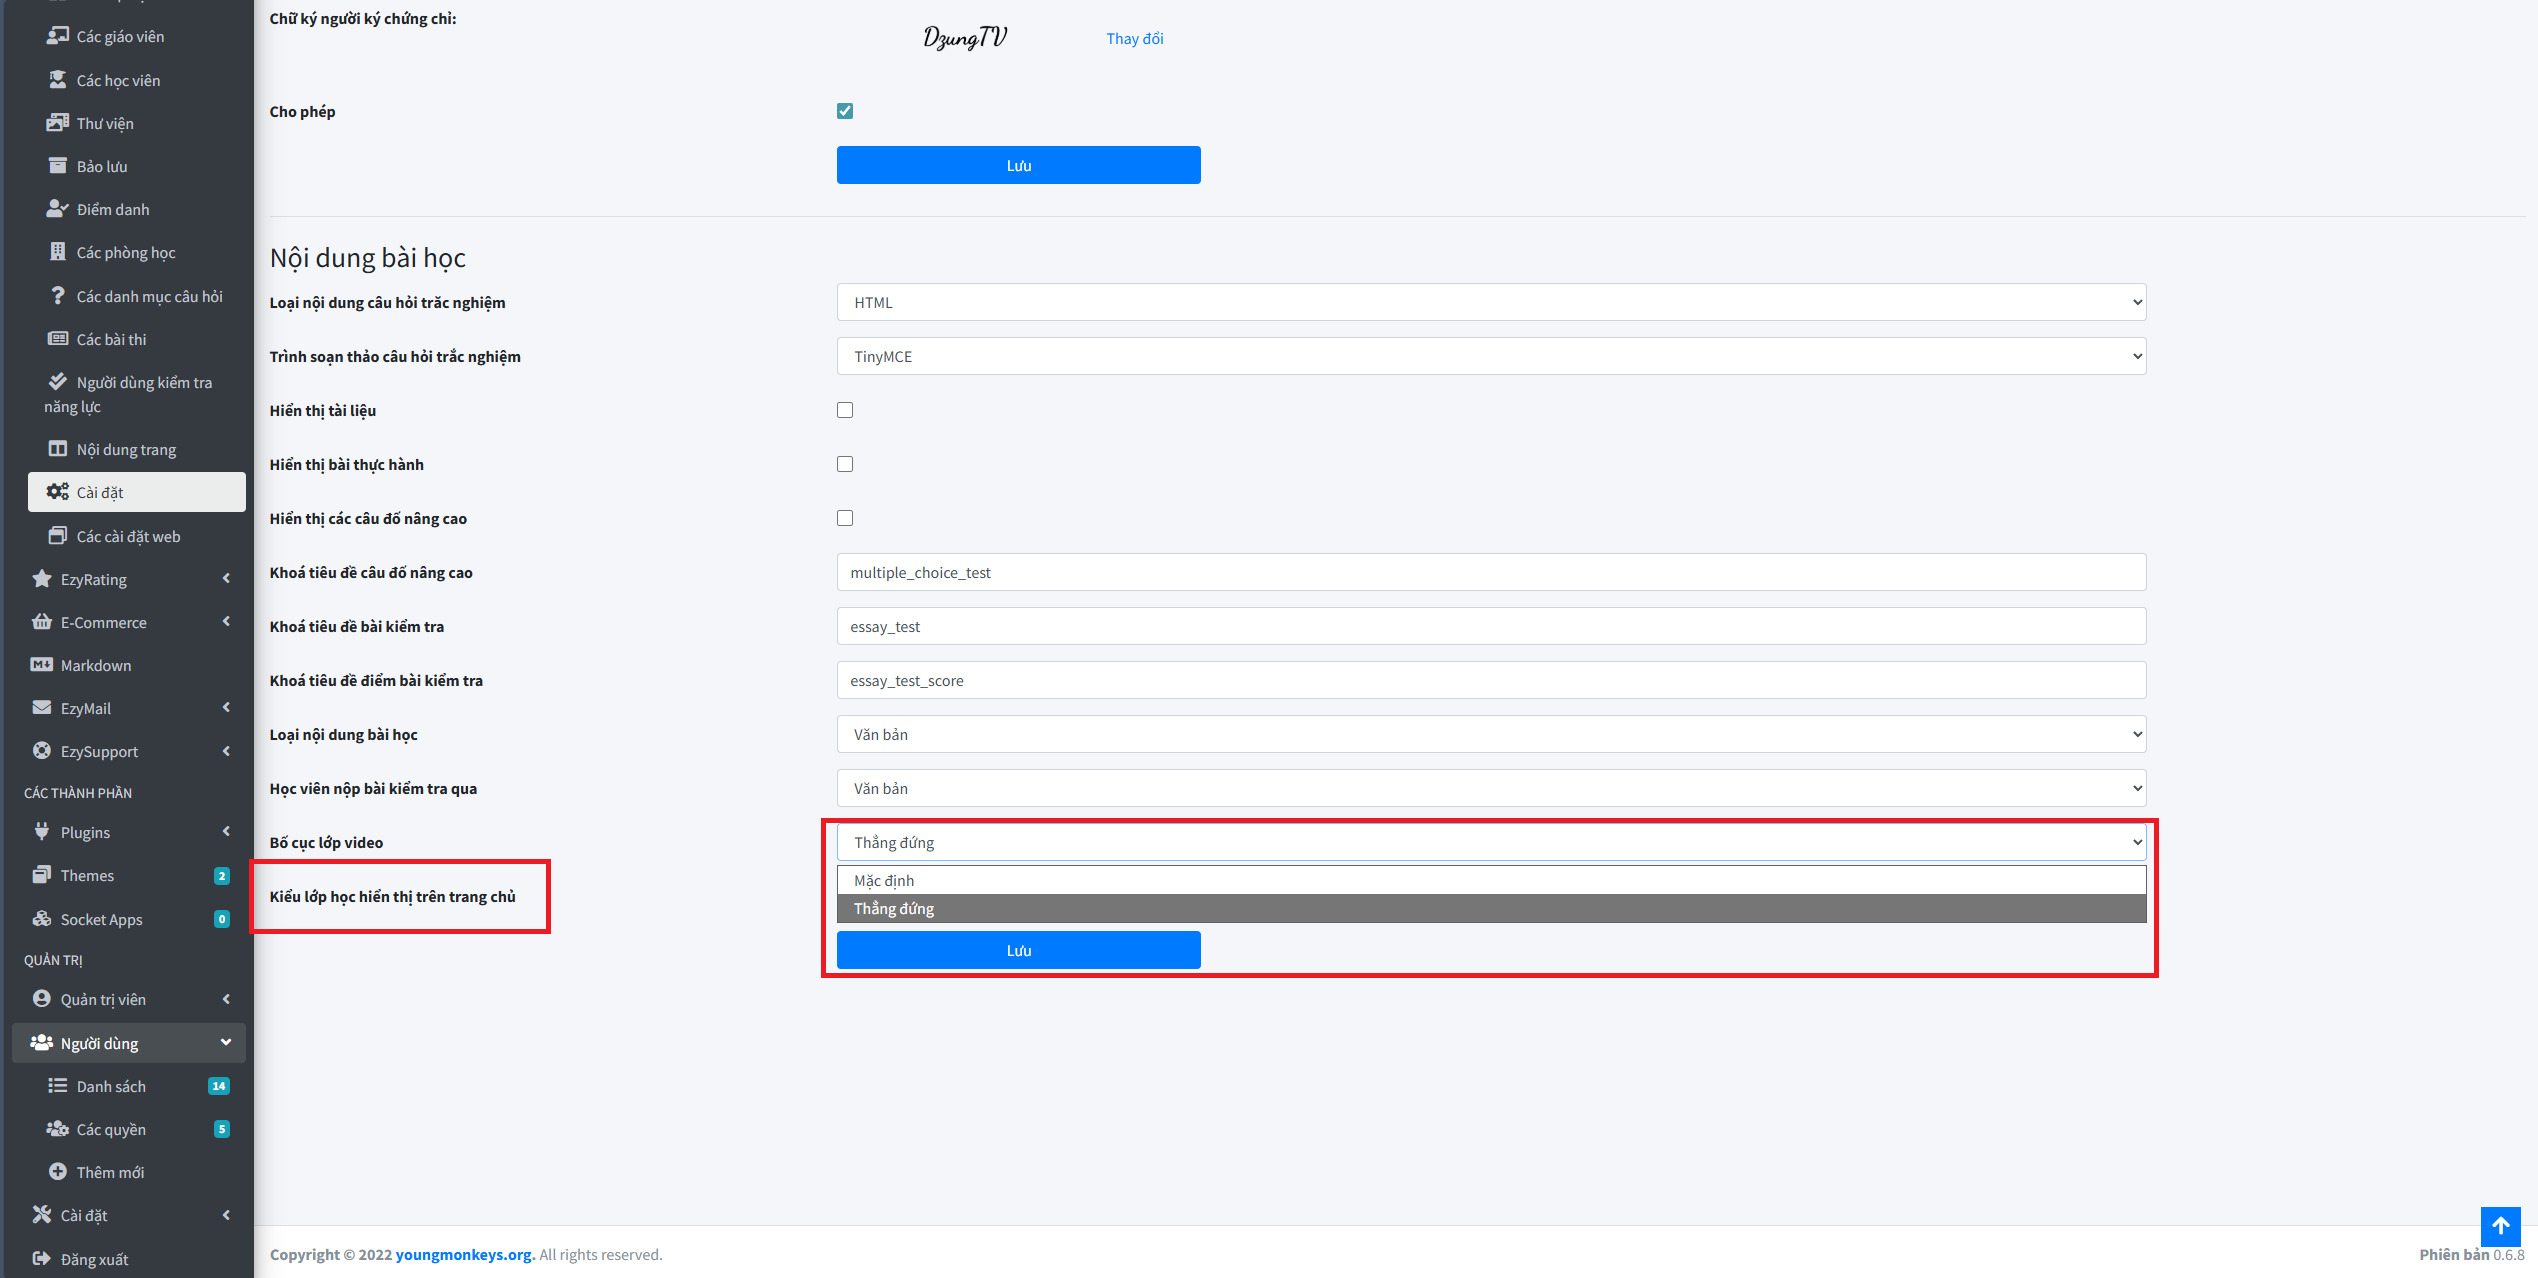
Task: Tick Hiển thị bài thực hành checkbox
Action: click(845, 464)
